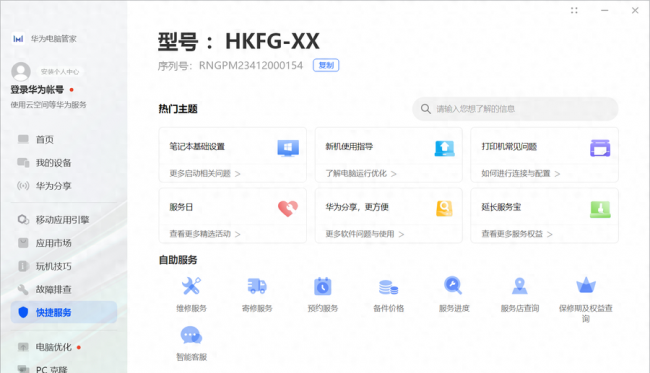Focus the 请输入您想了解的信息 search field
Screen dimensions: 650x373
[515, 109]
